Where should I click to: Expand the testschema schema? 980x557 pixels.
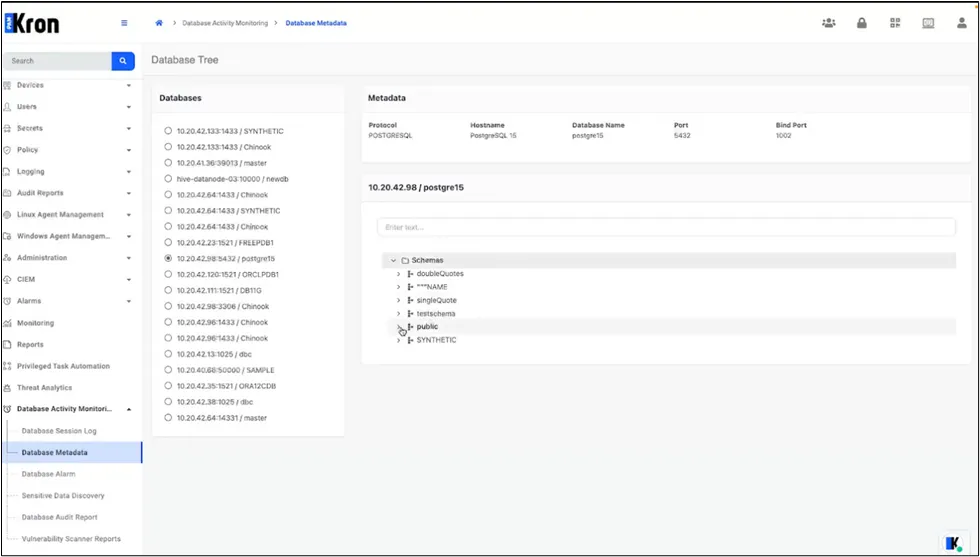coord(399,314)
